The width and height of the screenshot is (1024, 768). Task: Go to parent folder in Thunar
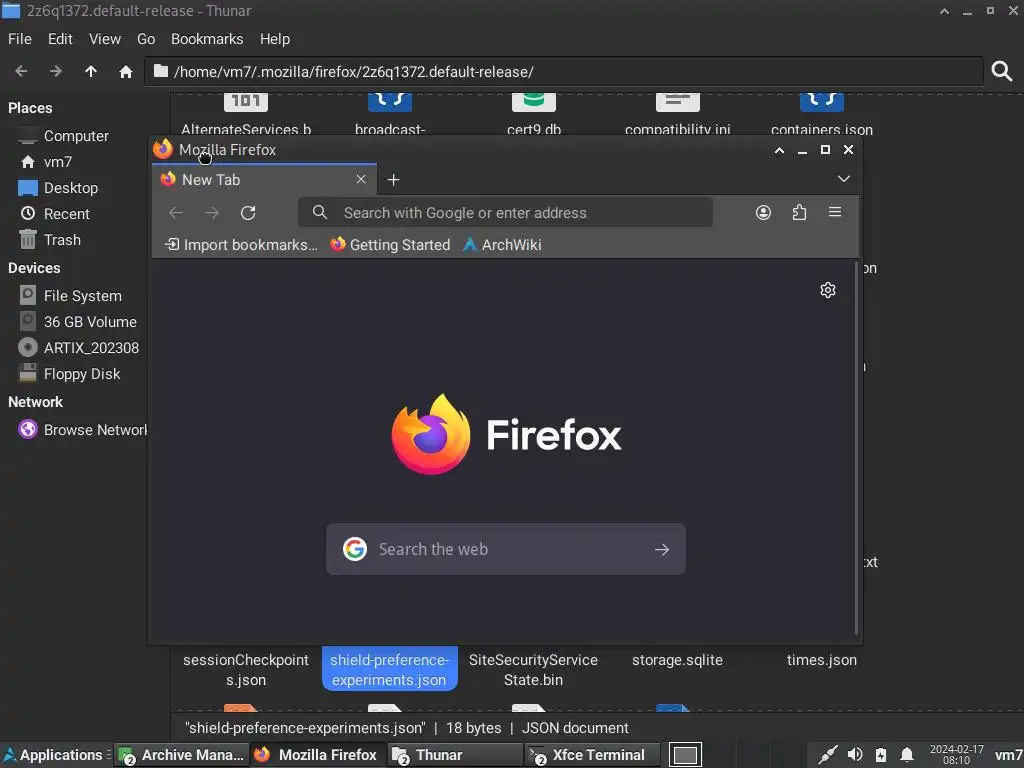(91, 71)
